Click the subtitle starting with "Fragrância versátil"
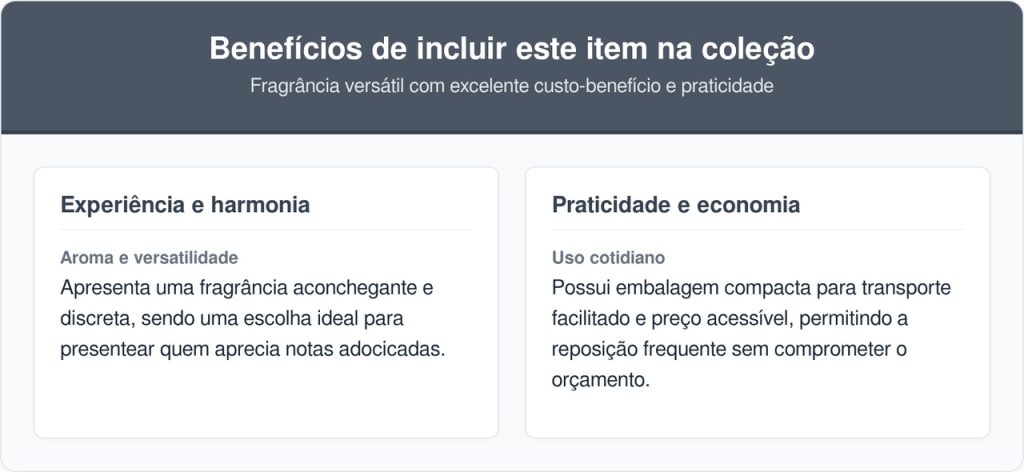The height and width of the screenshot is (472, 1024). click(511, 86)
